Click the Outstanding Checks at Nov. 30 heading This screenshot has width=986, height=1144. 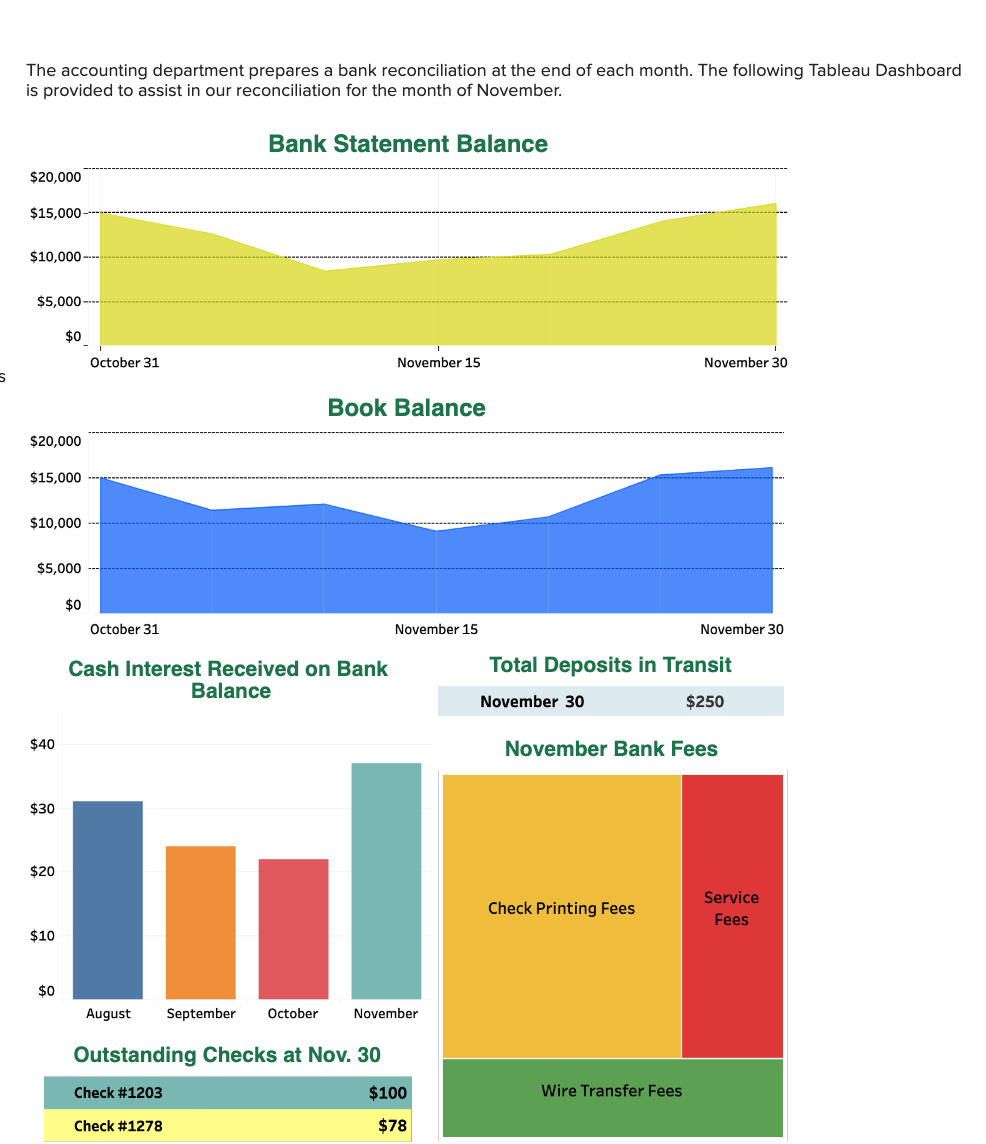point(227,1054)
